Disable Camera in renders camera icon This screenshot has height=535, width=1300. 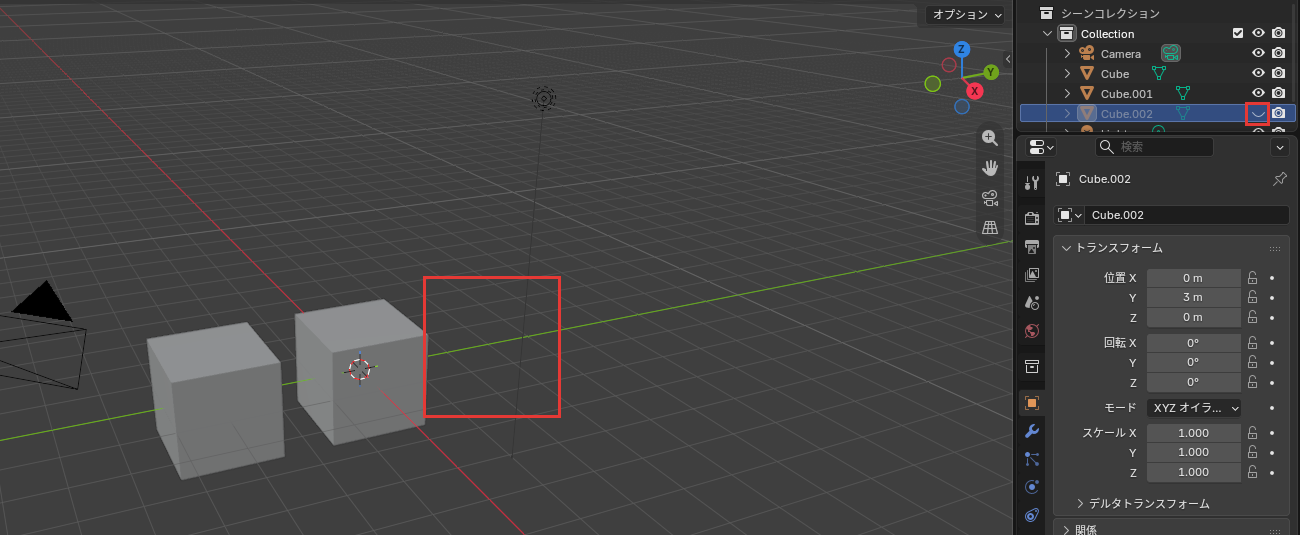pos(1278,53)
